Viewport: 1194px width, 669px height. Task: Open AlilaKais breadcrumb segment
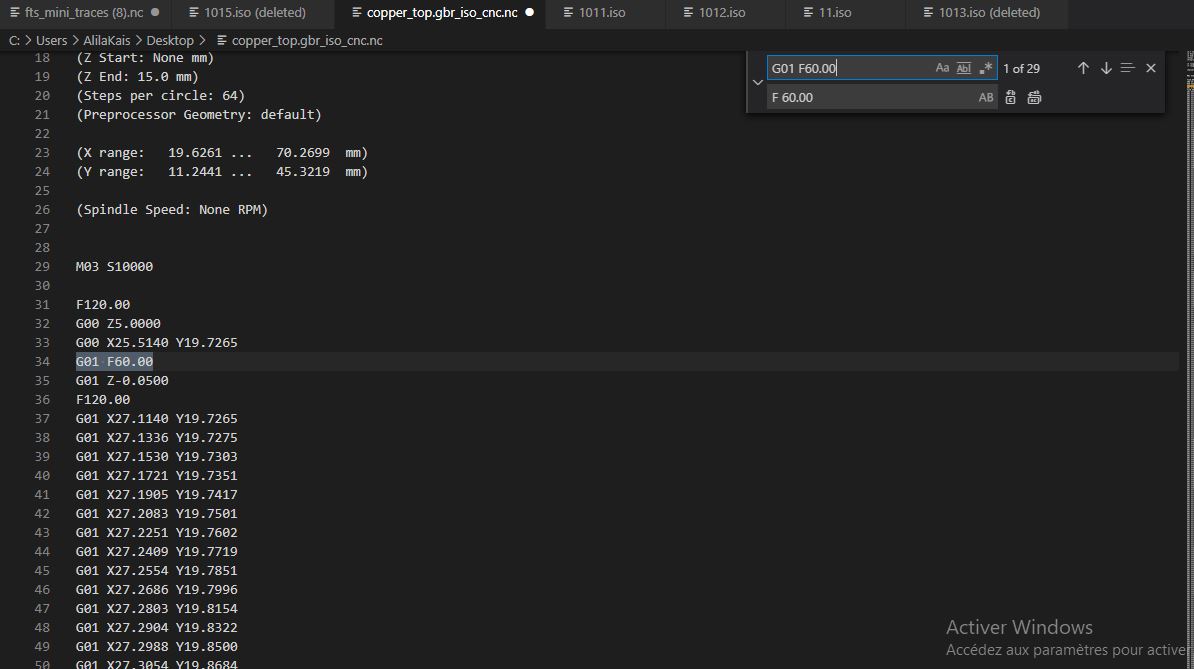click(x=107, y=40)
